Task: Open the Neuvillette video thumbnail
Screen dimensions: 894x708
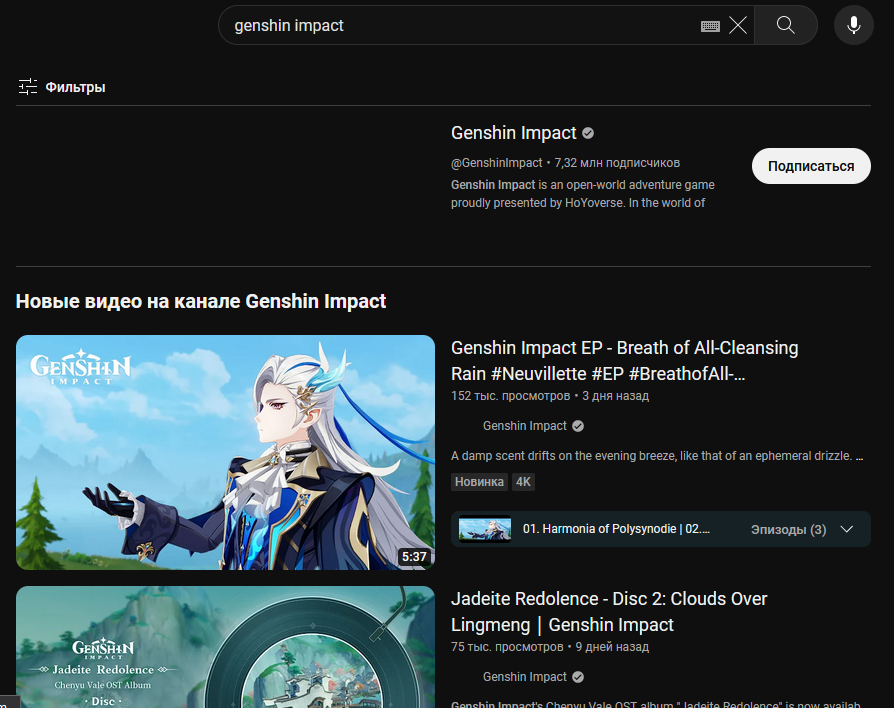Action: point(225,452)
